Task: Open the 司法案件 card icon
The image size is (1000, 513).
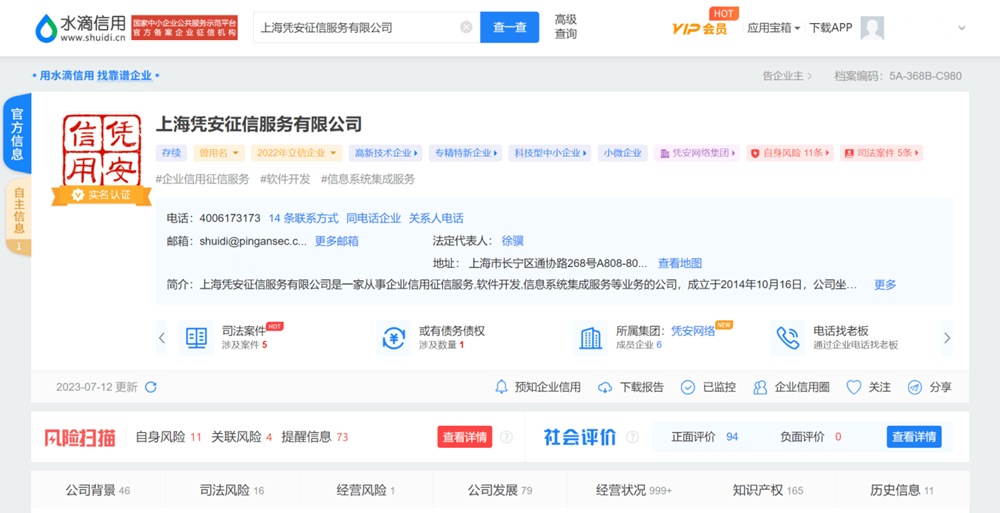Action: pyautogui.click(x=196, y=338)
